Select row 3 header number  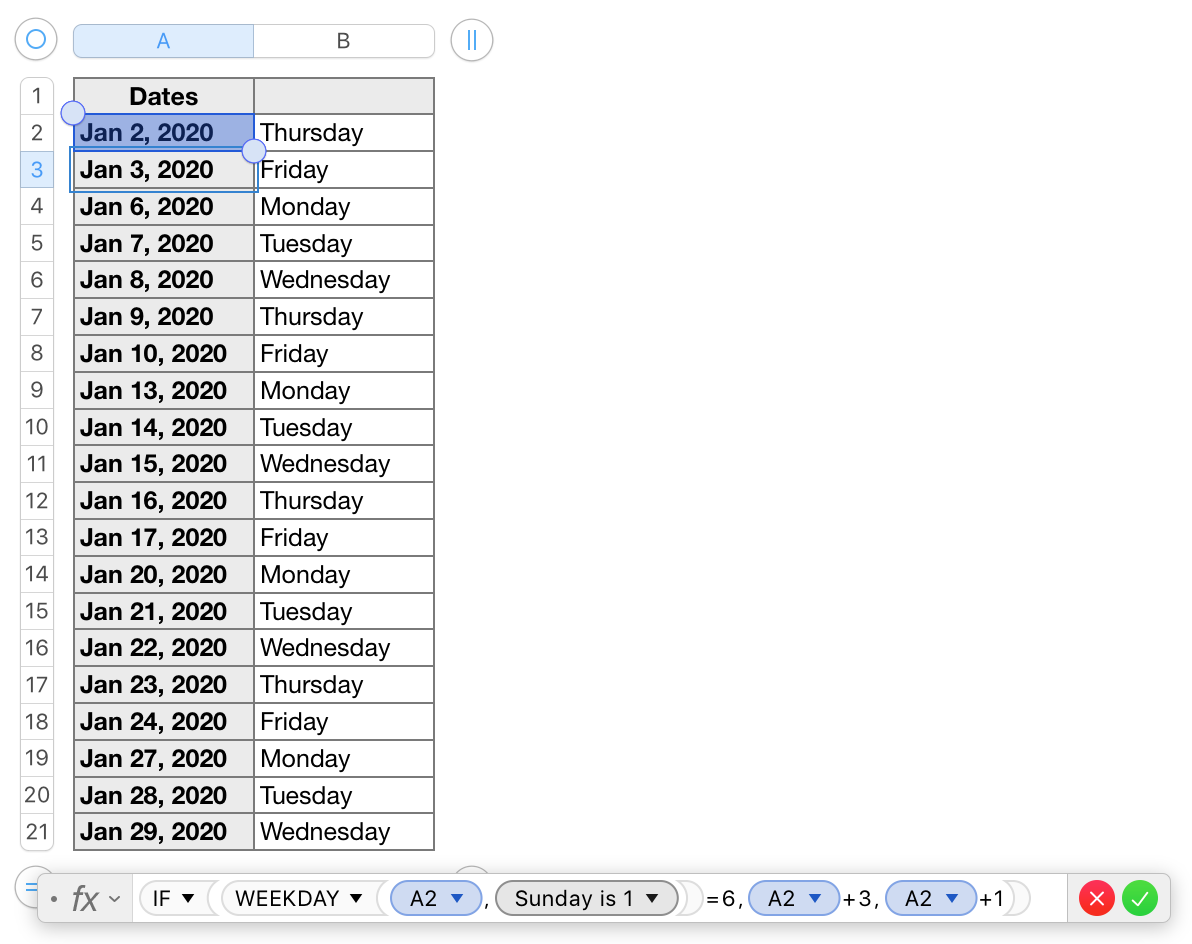pos(36,169)
